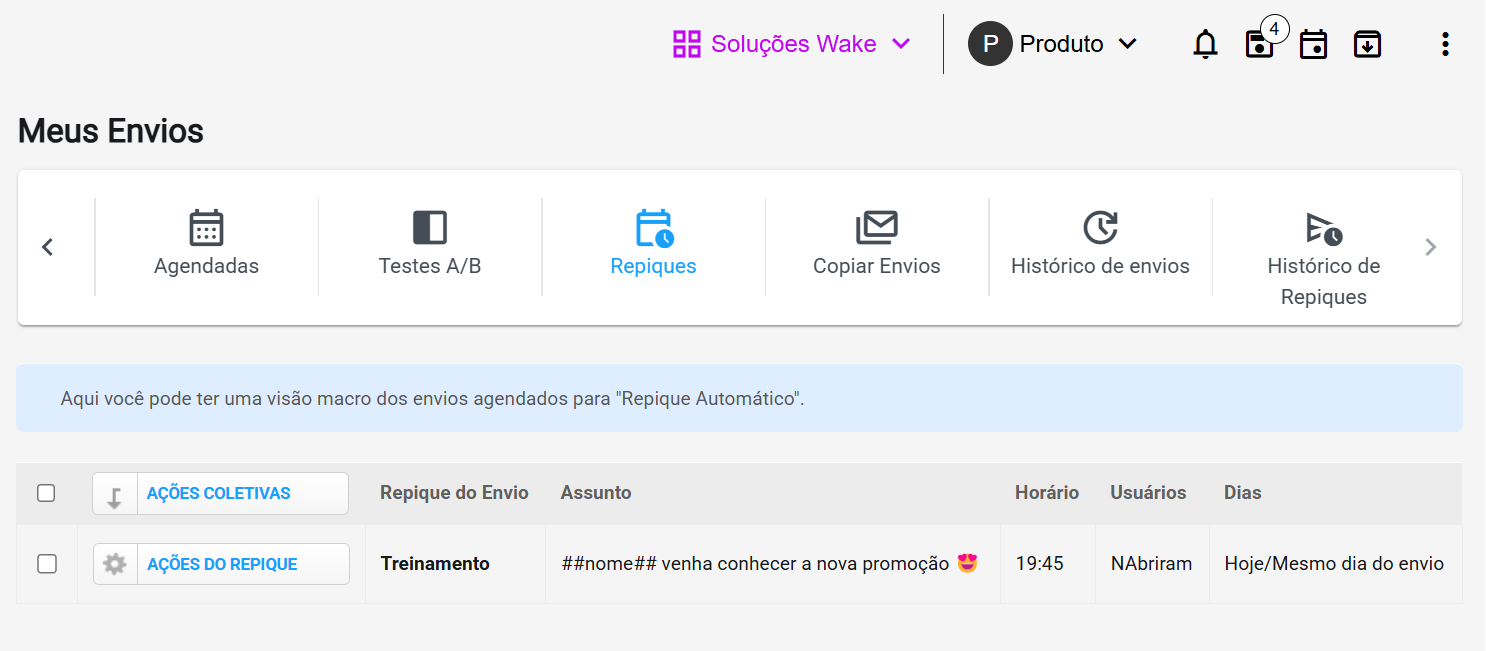Tick the Treinamento row checkbox

coord(47,564)
